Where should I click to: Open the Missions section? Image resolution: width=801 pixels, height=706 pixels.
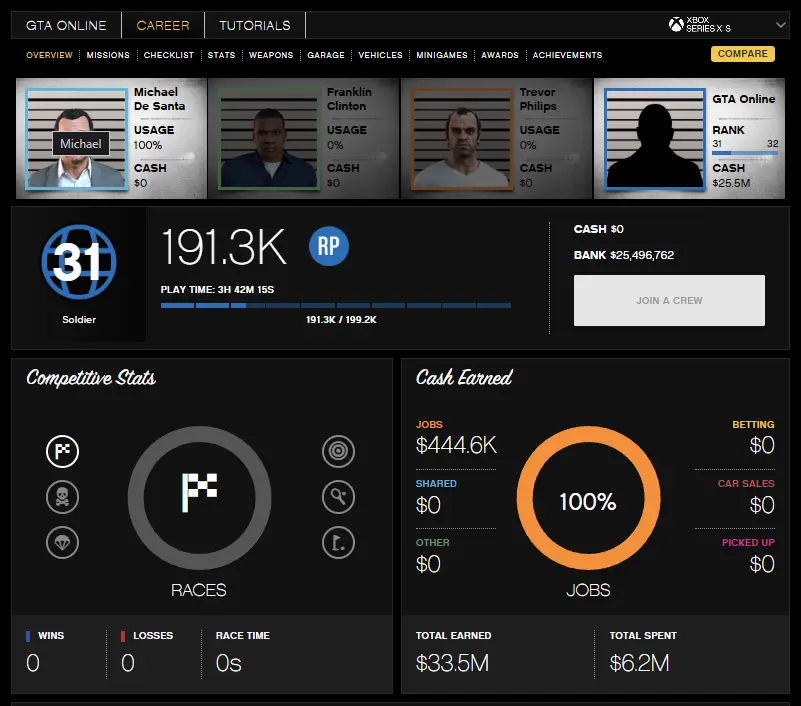pos(108,55)
